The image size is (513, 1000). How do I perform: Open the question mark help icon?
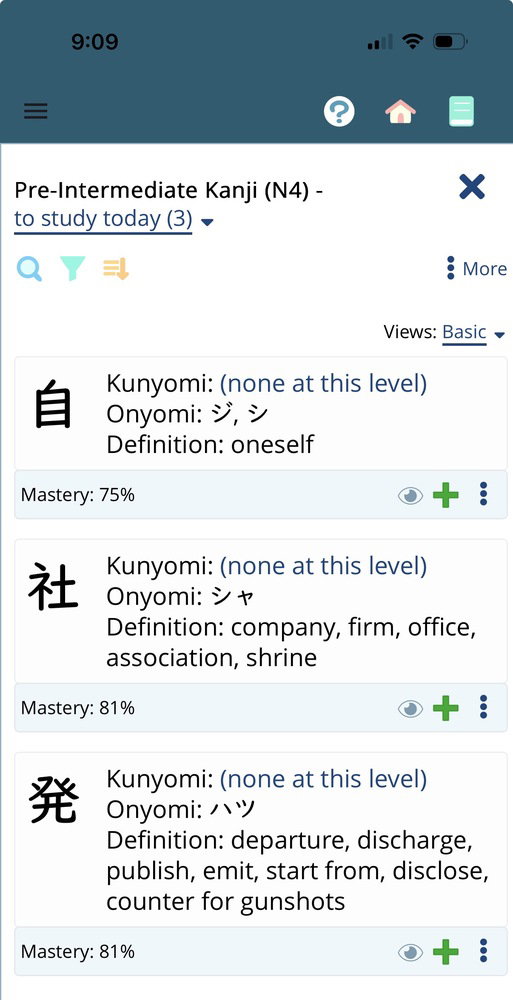click(339, 112)
